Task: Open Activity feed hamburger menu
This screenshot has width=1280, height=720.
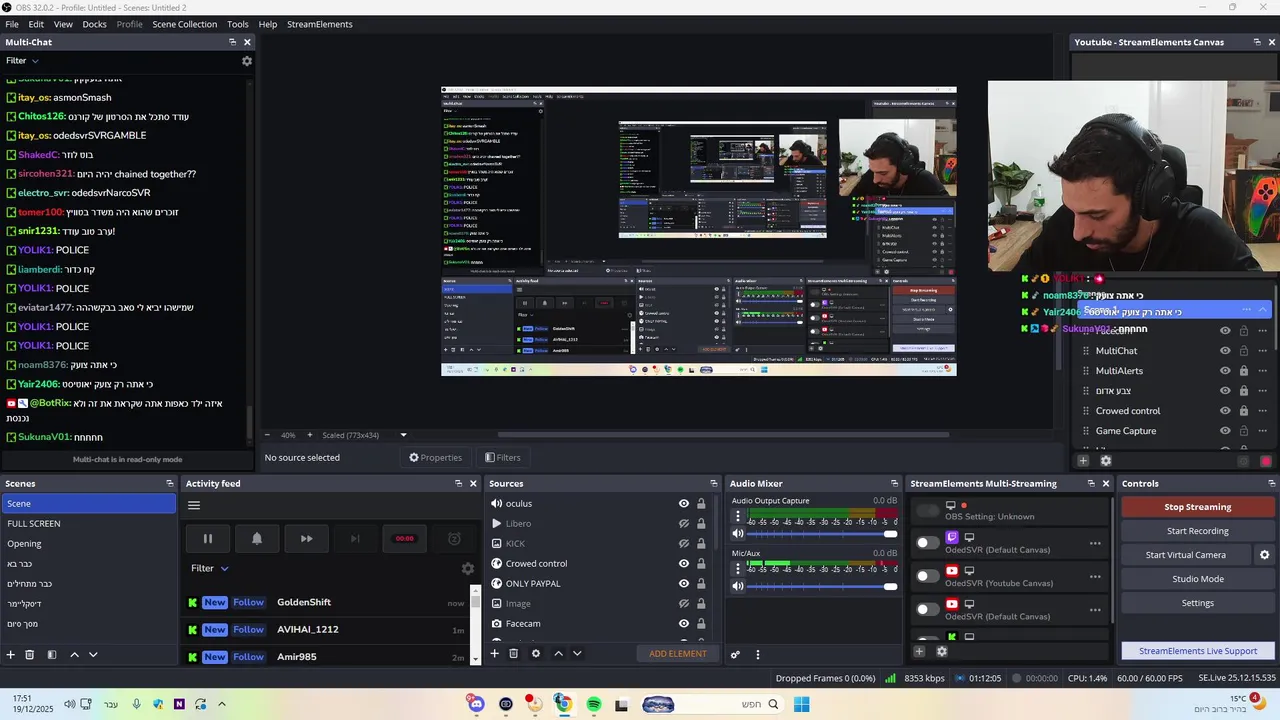Action: [194, 506]
